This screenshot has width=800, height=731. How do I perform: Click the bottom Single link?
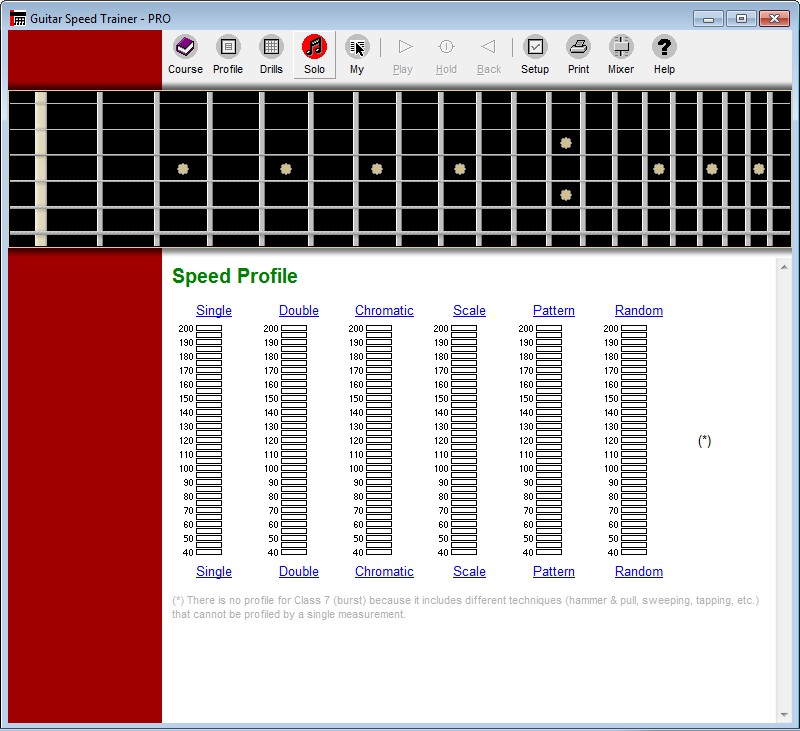tap(214, 571)
